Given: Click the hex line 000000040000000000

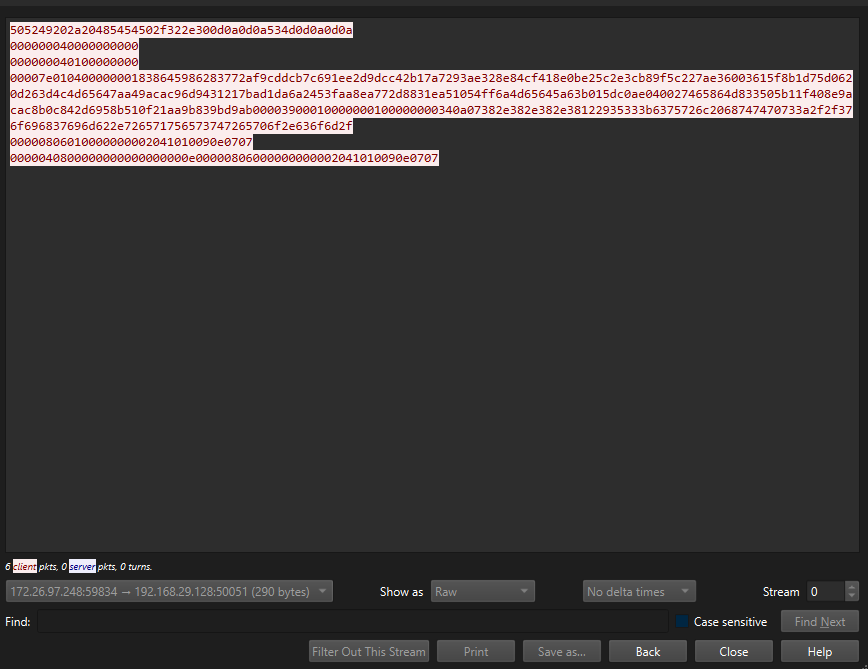Looking at the screenshot, I should [74, 46].
